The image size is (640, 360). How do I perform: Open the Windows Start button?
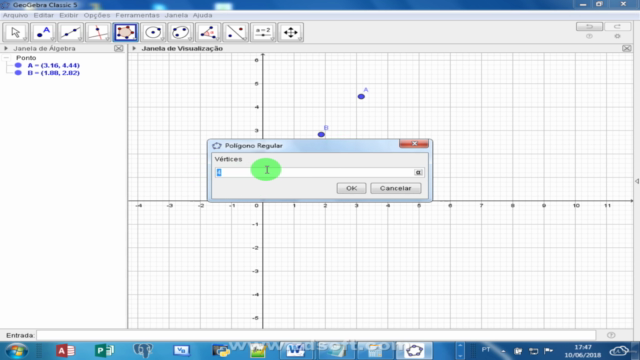click(x=17, y=351)
